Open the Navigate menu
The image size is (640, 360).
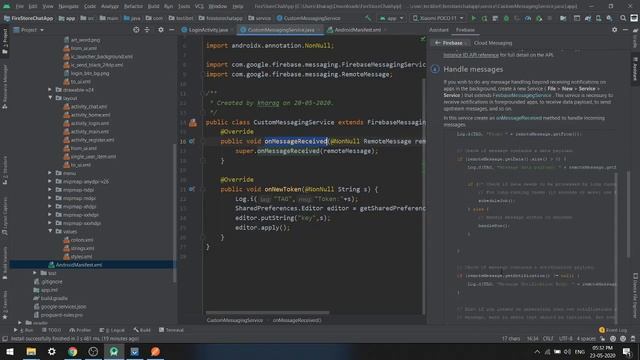pyautogui.click(x=68, y=6)
